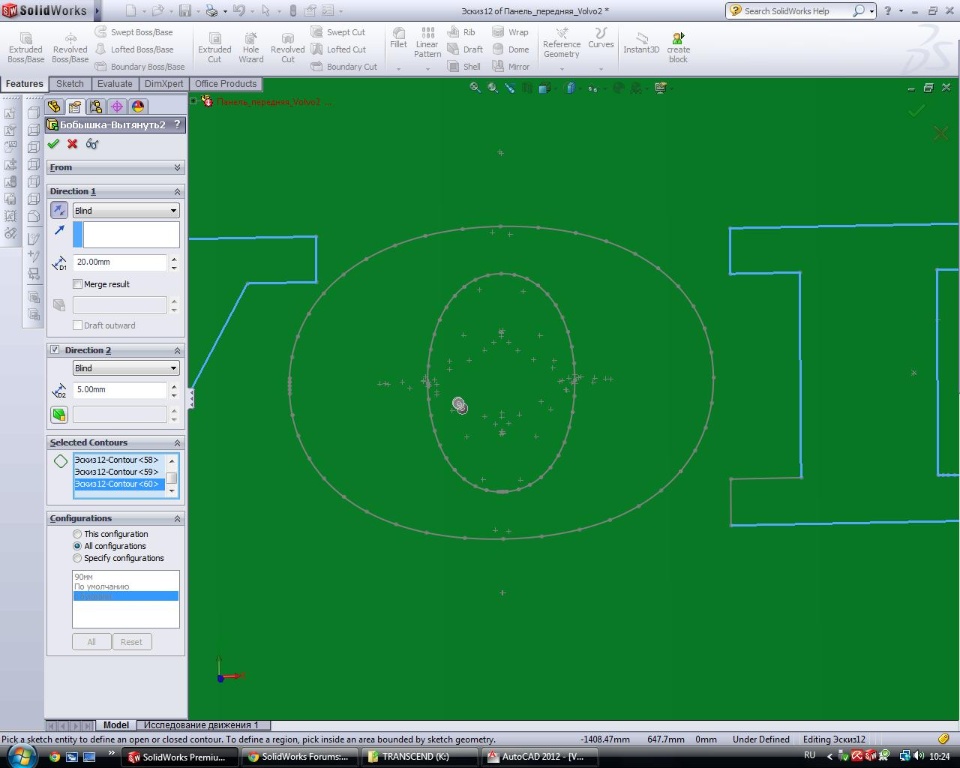Open the Curves tool
This screenshot has height=768, width=960.
pyautogui.click(x=601, y=38)
